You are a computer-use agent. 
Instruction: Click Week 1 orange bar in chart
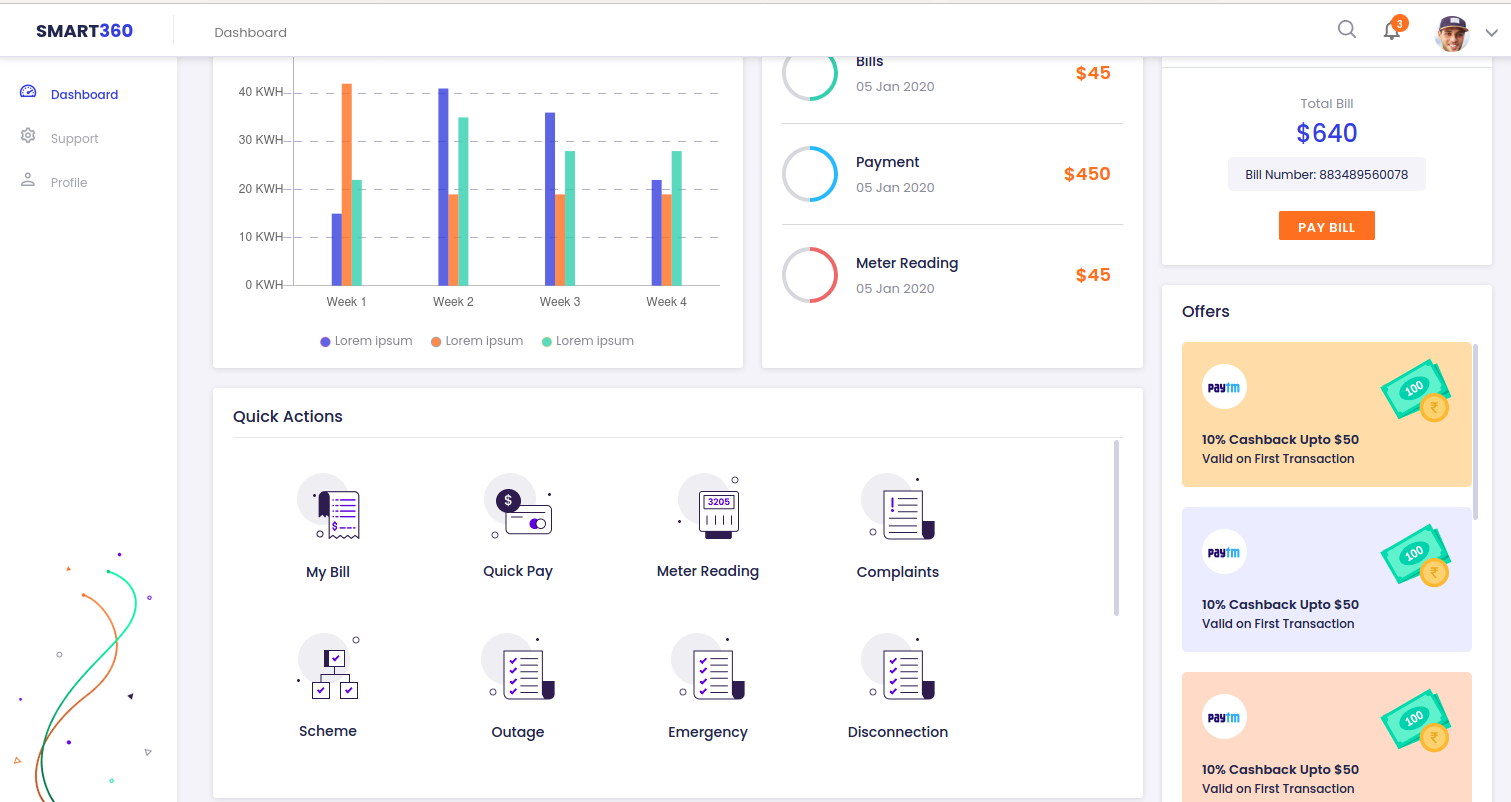coord(347,184)
